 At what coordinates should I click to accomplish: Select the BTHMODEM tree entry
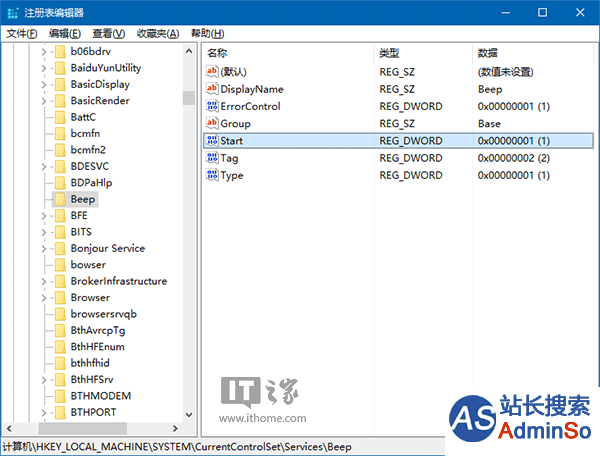click(x=101, y=396)
